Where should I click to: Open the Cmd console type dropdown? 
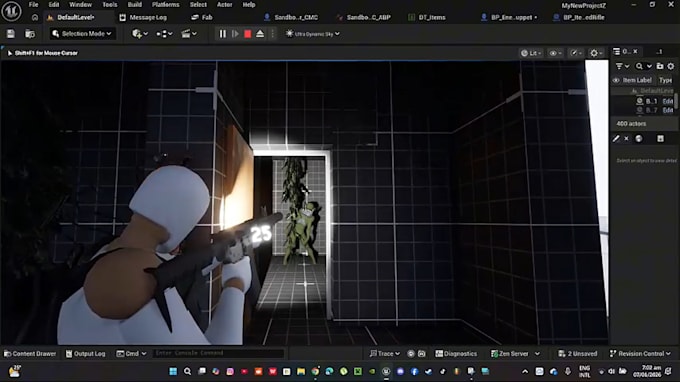[131, 354]
